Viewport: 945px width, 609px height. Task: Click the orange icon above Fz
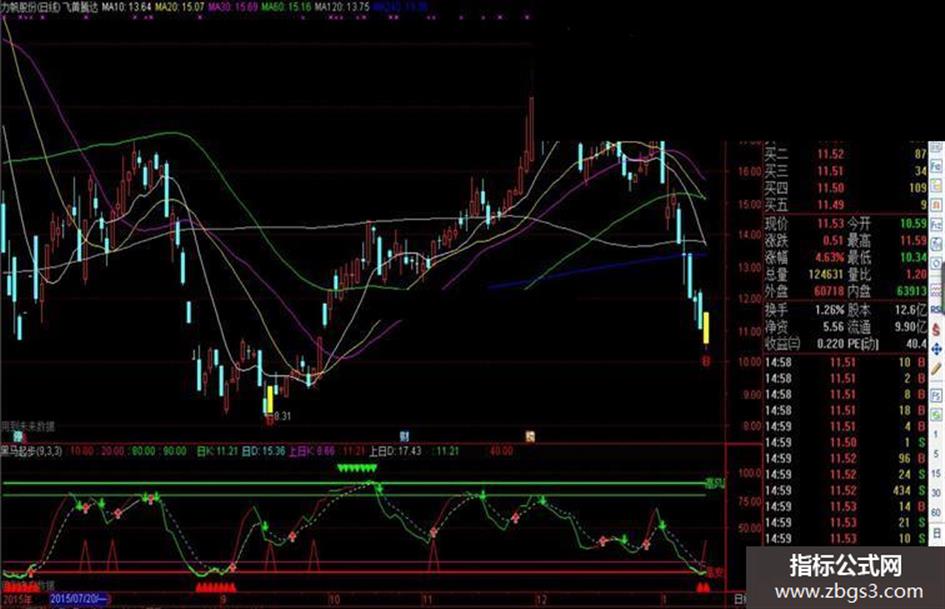click(937, 205)
